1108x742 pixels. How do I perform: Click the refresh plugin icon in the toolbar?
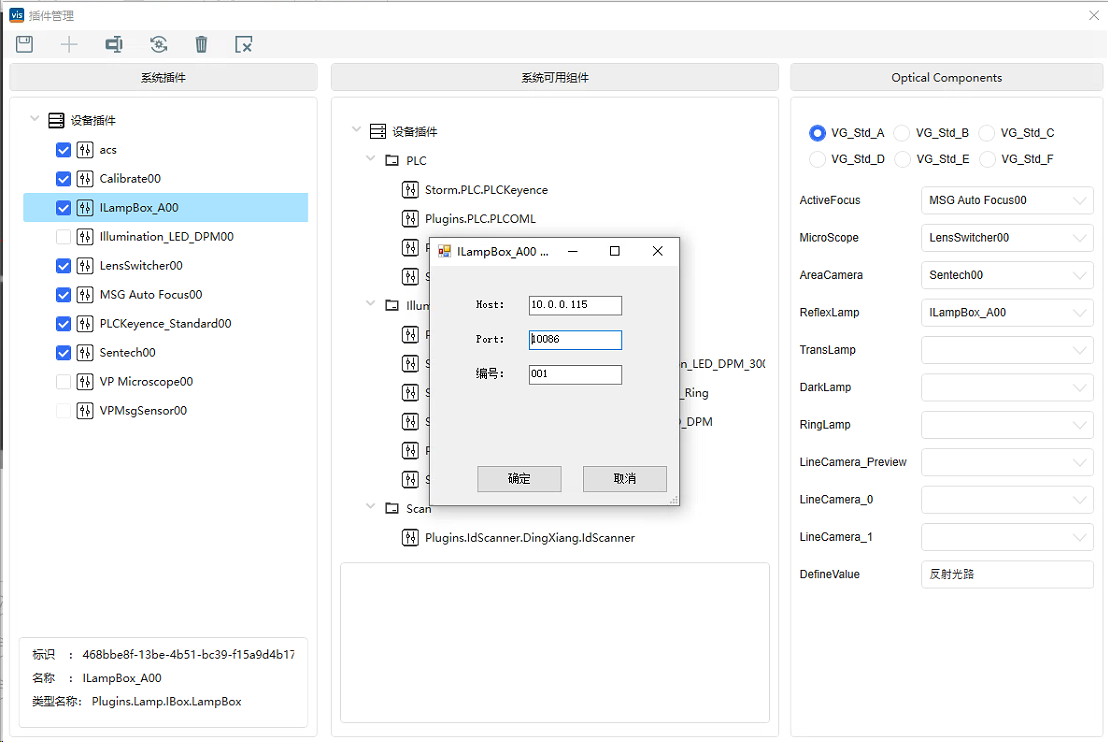[158, 44]
